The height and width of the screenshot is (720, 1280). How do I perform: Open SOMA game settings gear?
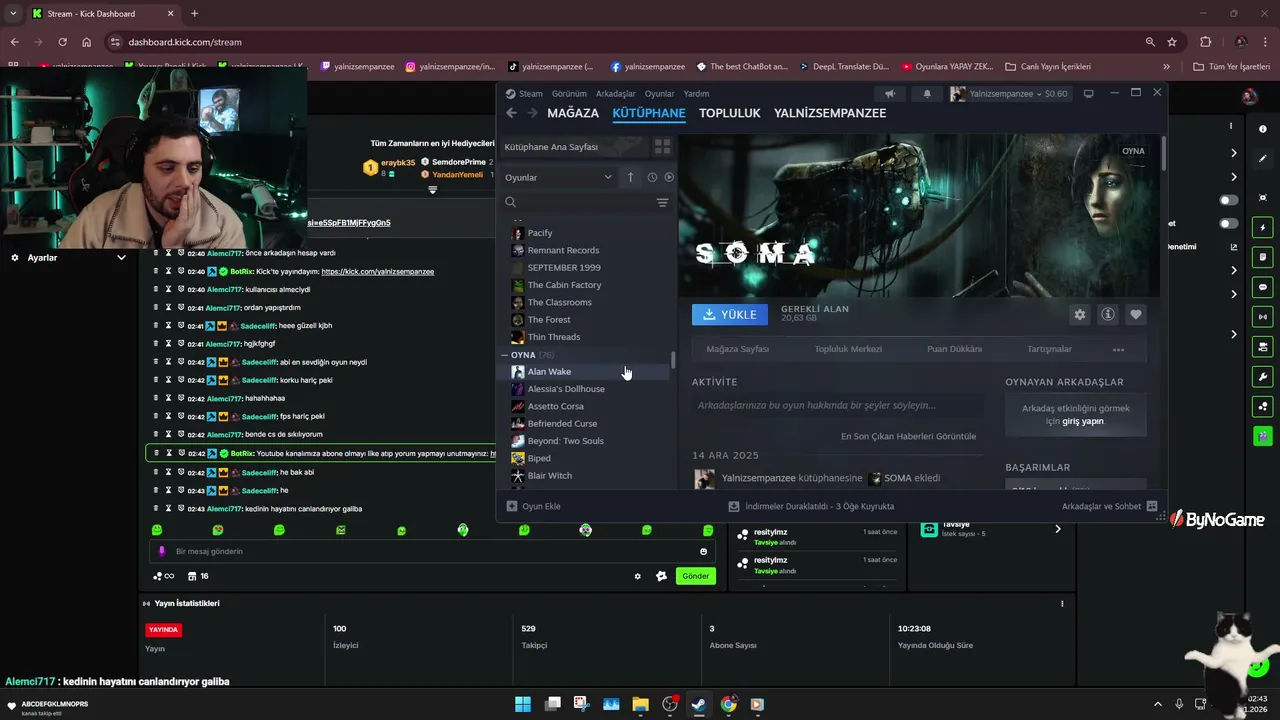pyautogui.click(x=1079, y=314)
